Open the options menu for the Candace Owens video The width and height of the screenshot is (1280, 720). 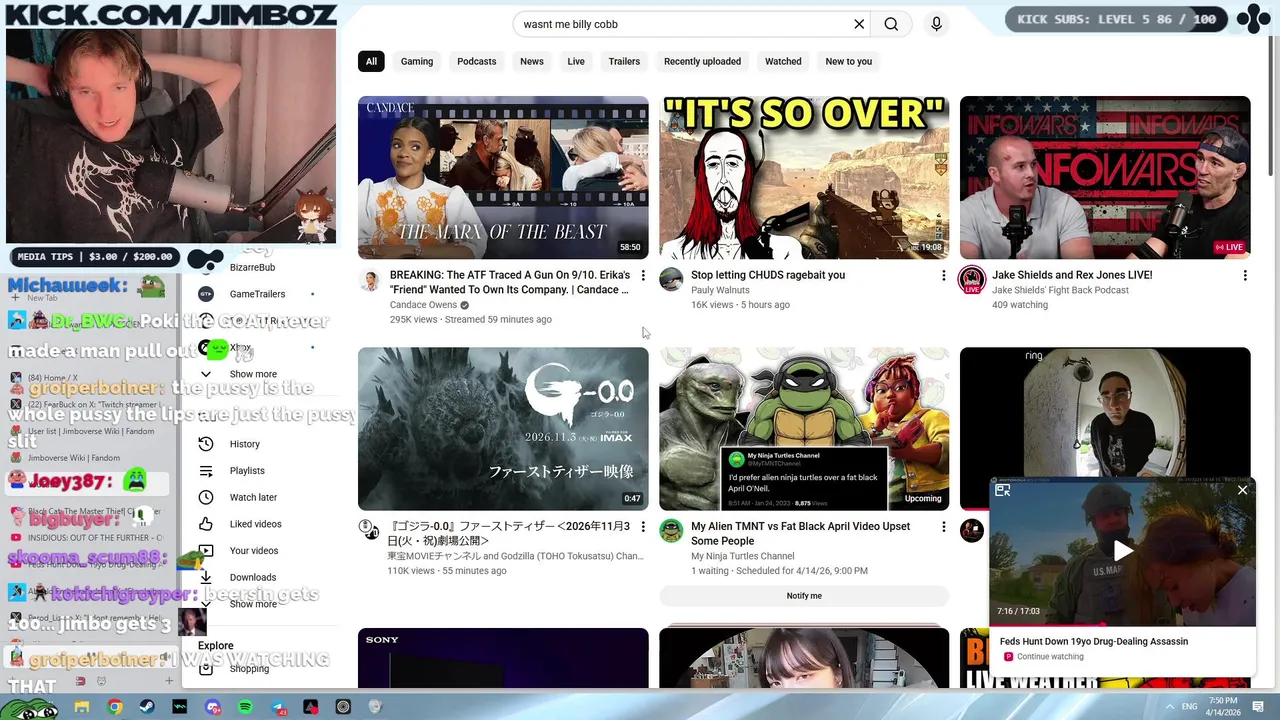click(x=643, y=275)
